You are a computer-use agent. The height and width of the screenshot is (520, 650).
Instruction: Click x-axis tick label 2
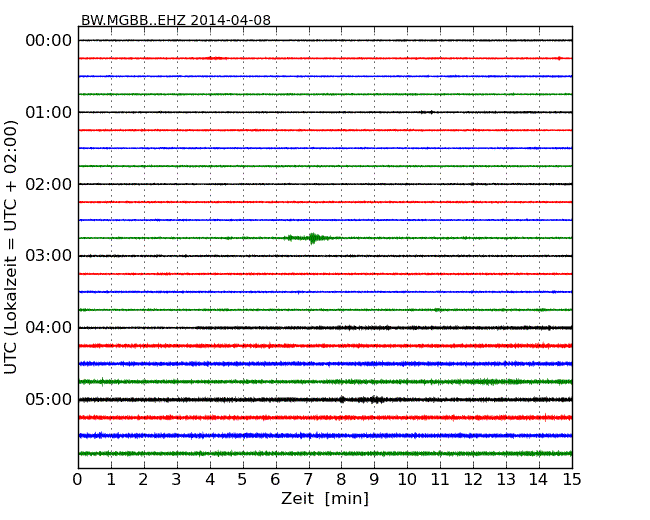pyautogui.click(x=143, y=480)
